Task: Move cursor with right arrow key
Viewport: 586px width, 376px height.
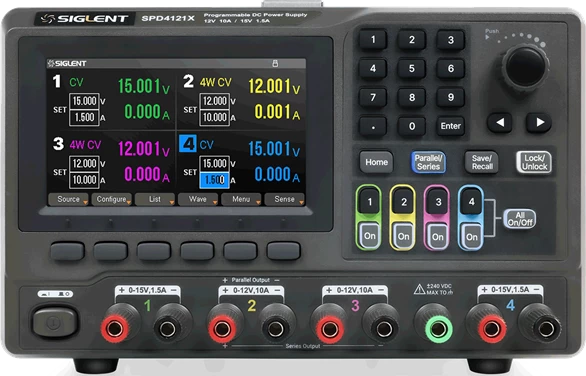Action: 539,122
